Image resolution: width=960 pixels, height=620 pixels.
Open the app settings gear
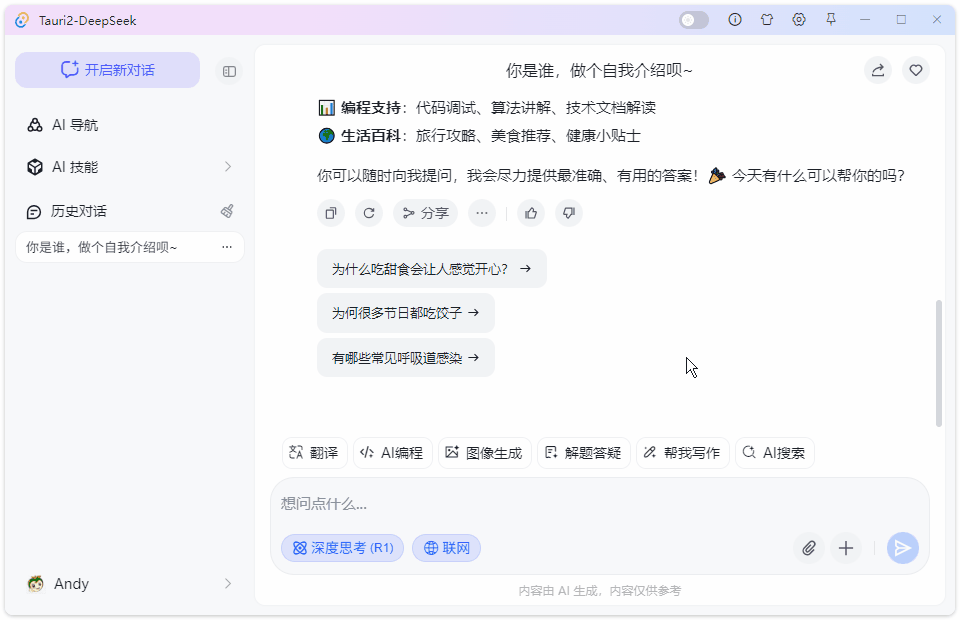(x=799, y=19)
